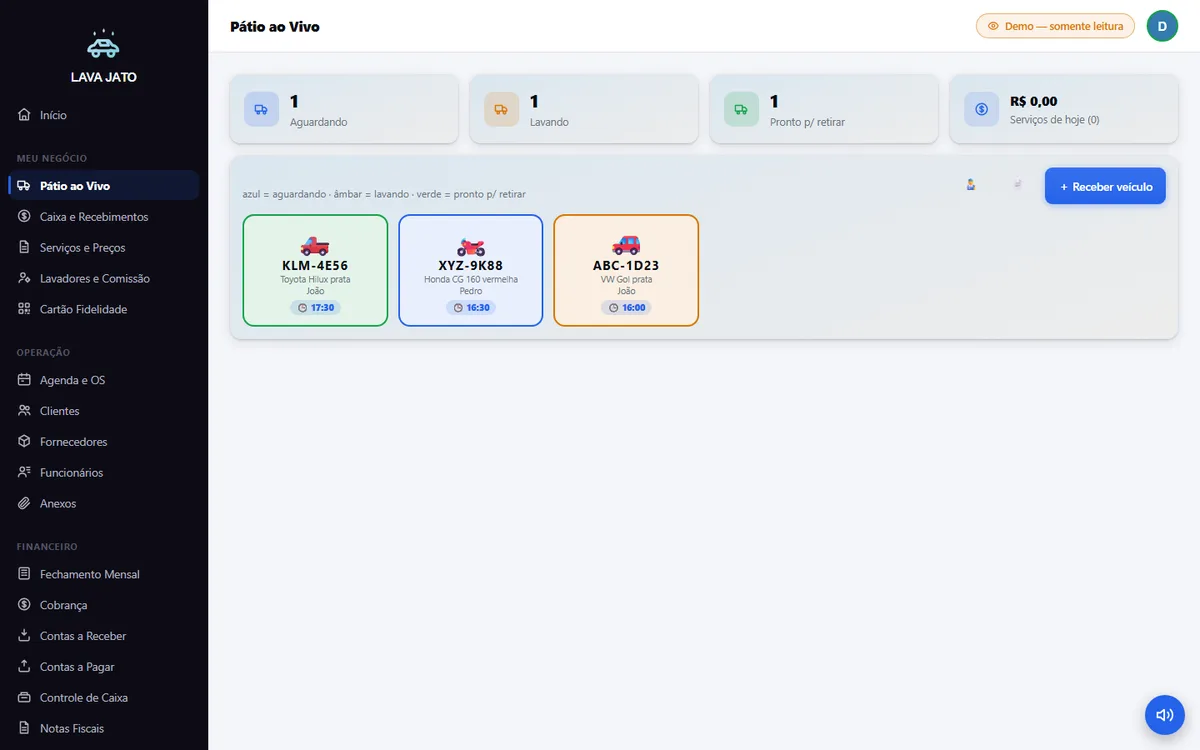Click the green truck icon for Pronto p/ retirar
Image resolution: width=1200 pixels, height=750 pixels.
pos(741,109)
